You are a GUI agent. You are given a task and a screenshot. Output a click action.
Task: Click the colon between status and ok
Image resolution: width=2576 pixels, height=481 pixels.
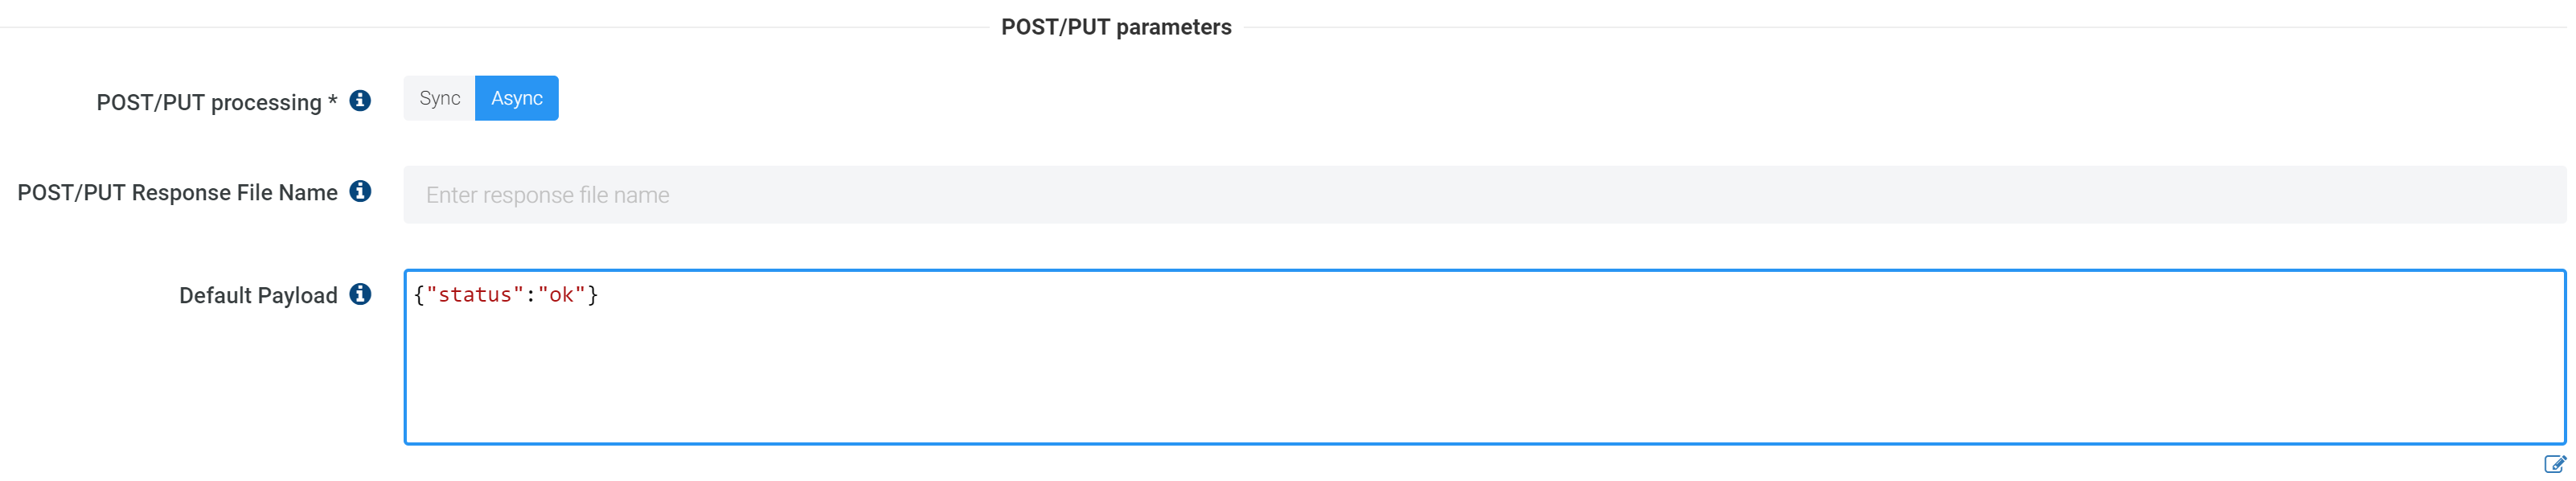[531, 295]
